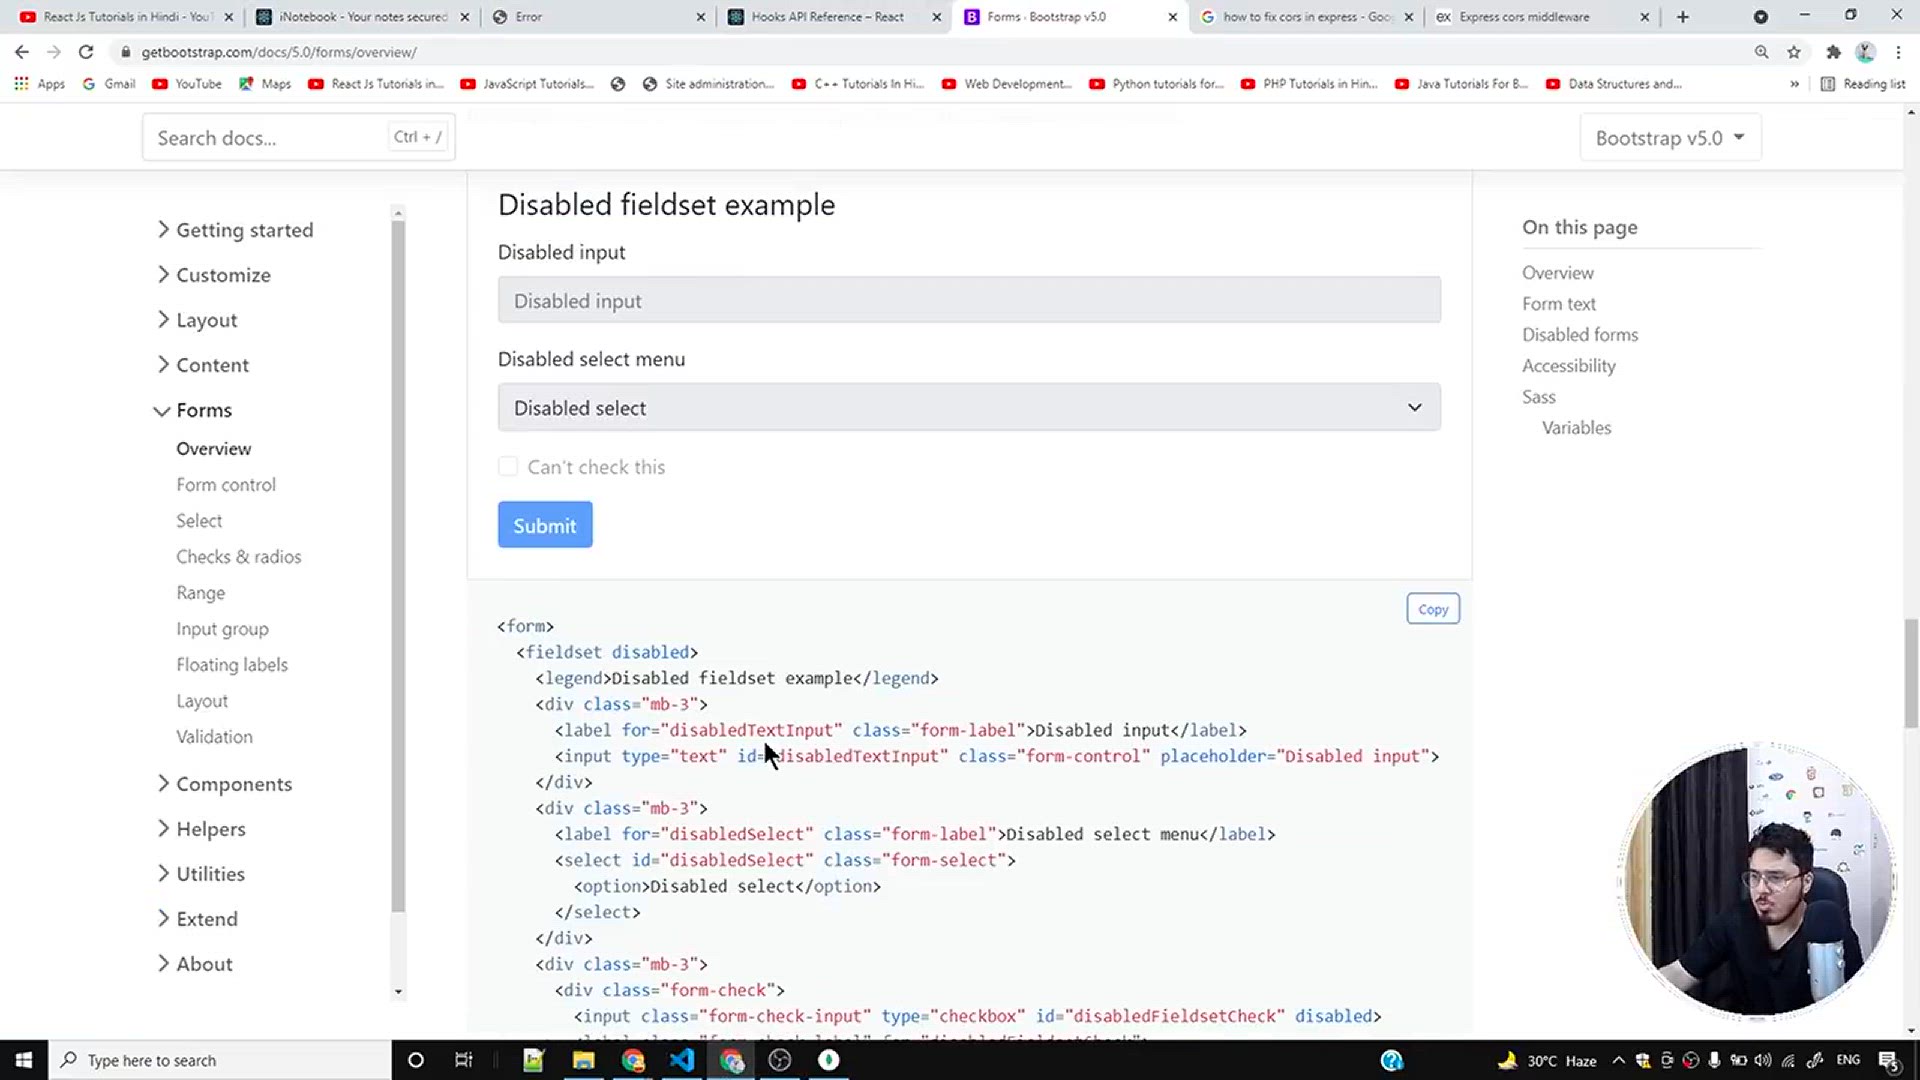This screenshot has height=1080, width=1920.
Task: Open the Input group sidebar link
Action: click(x=223, y=629)
